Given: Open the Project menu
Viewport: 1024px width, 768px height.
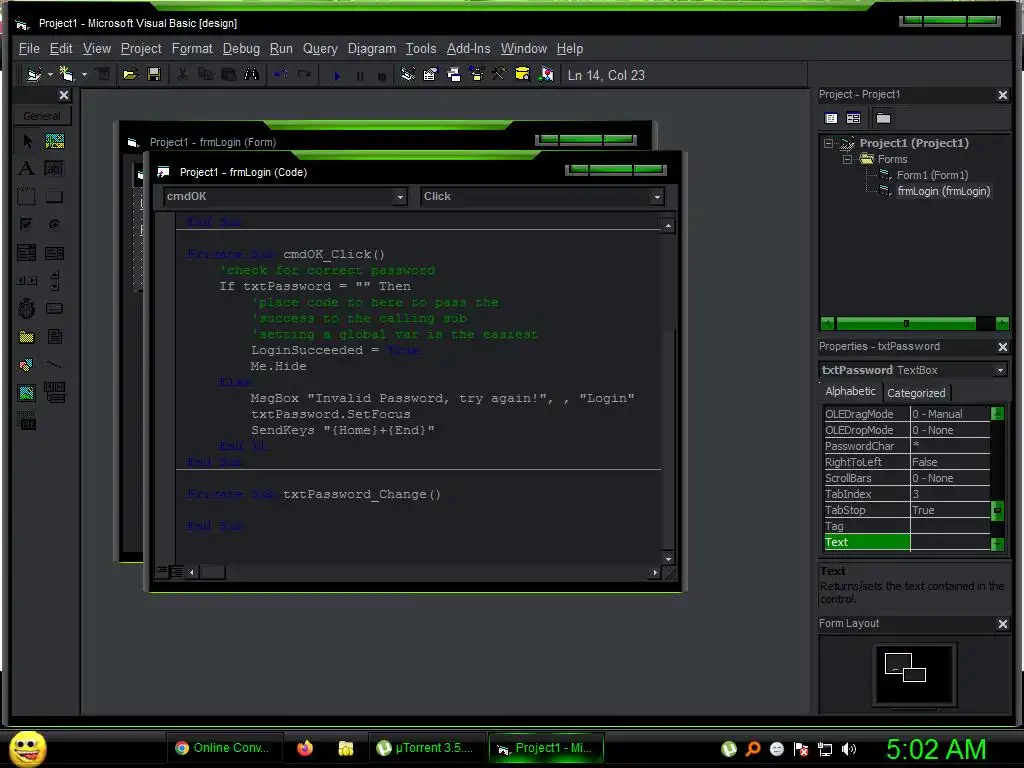Looking at the screenshot, I should 141,48.
